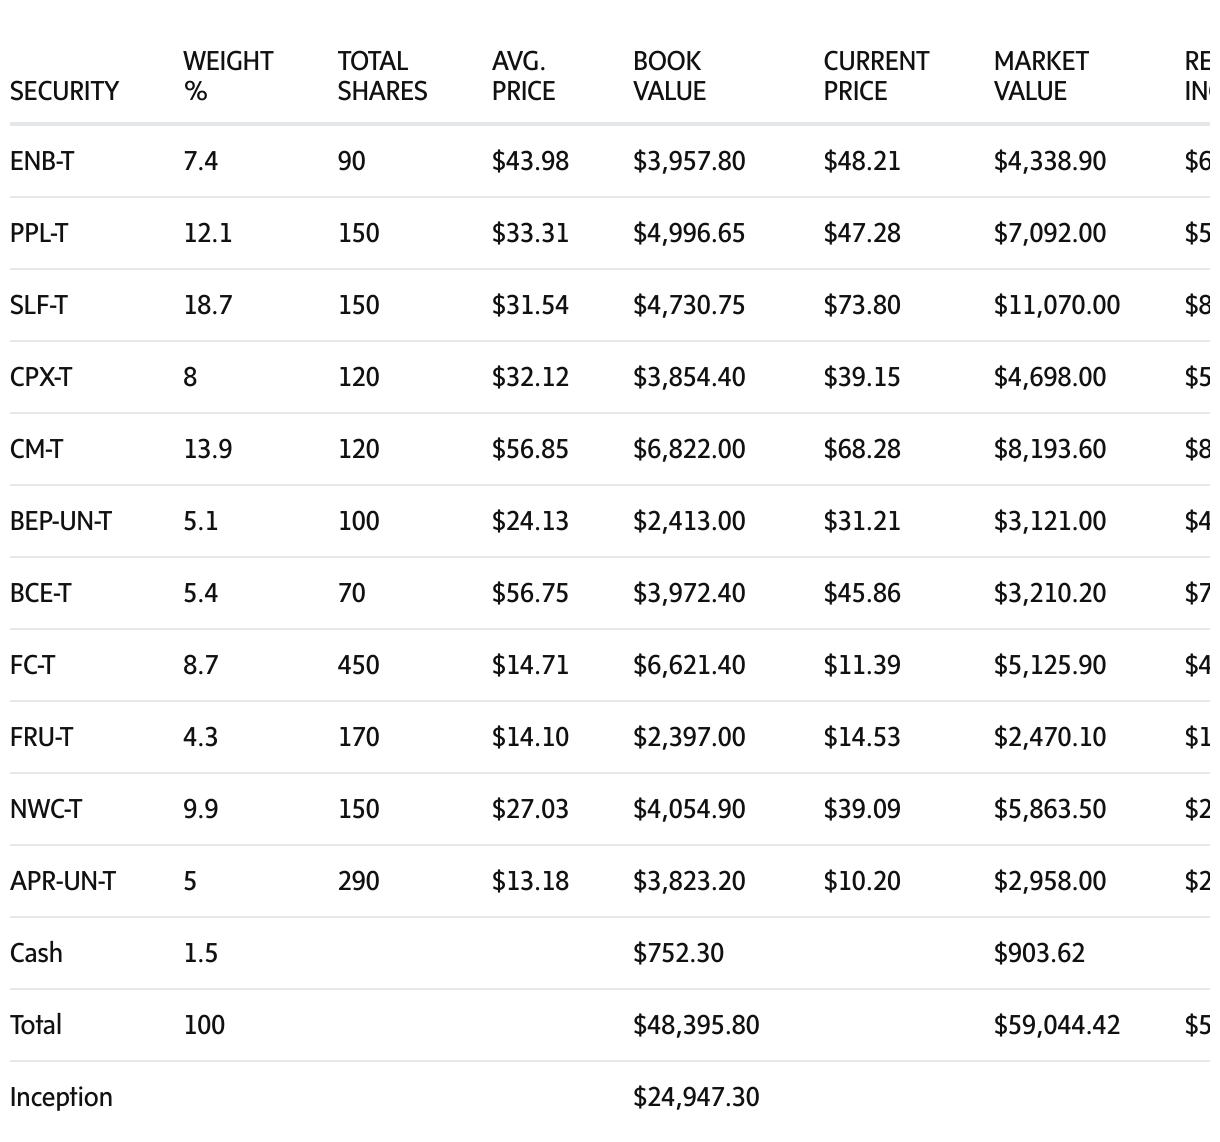Select the BEP-UN-T security
The height and width of the screenshot is (1142, 1220).
[x=61, y=521]
